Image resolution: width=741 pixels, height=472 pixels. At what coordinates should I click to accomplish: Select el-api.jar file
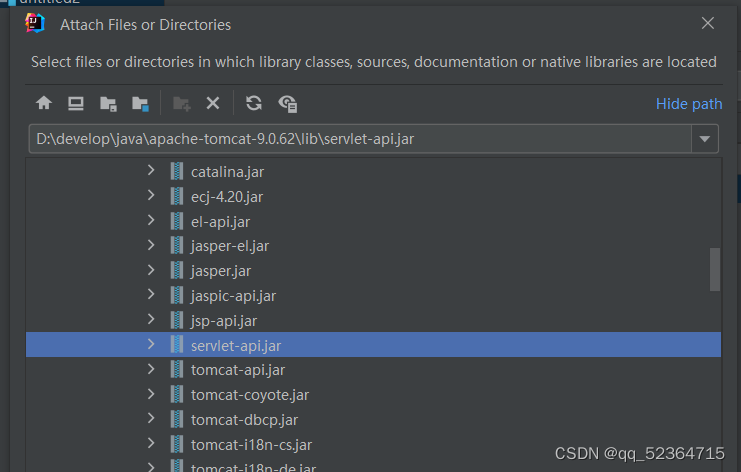220,222
